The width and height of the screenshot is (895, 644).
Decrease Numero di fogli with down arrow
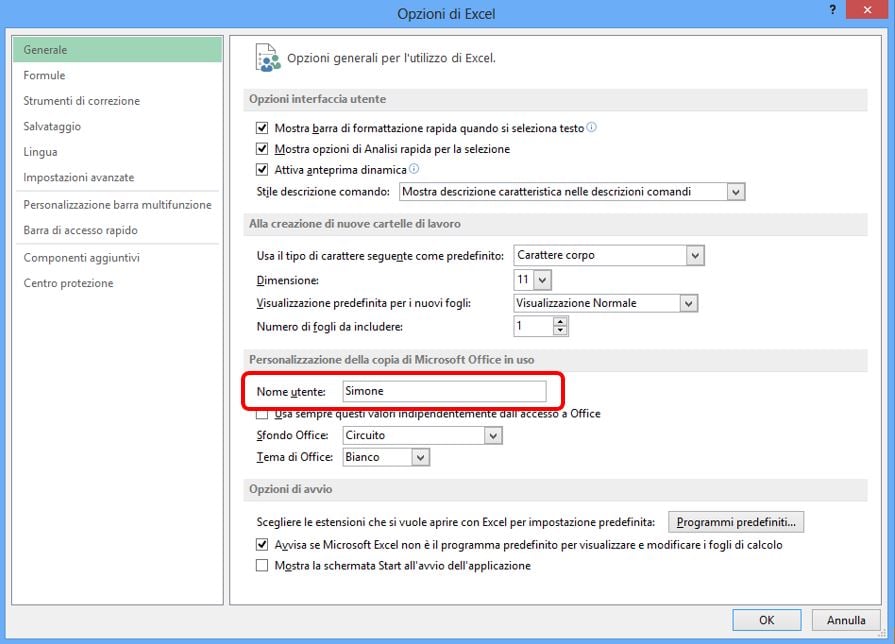(561, 331)
